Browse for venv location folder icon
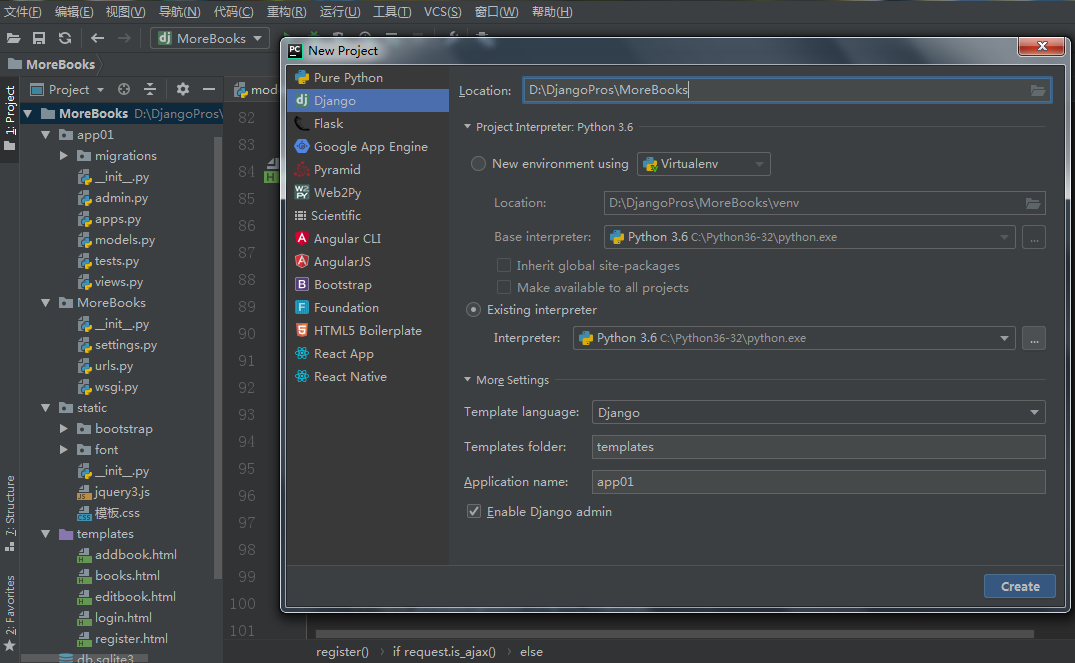Viewport: 1075px width, 663px height. [1032, 203]
